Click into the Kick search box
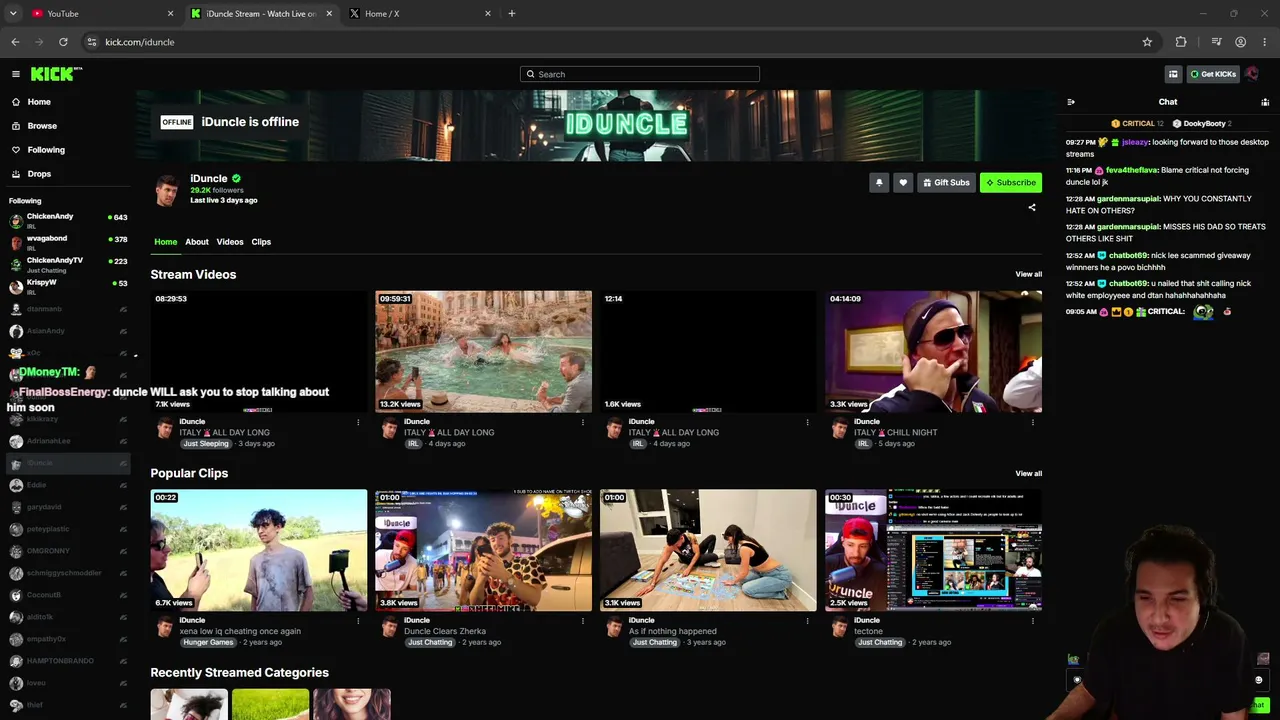 (640, 74)
